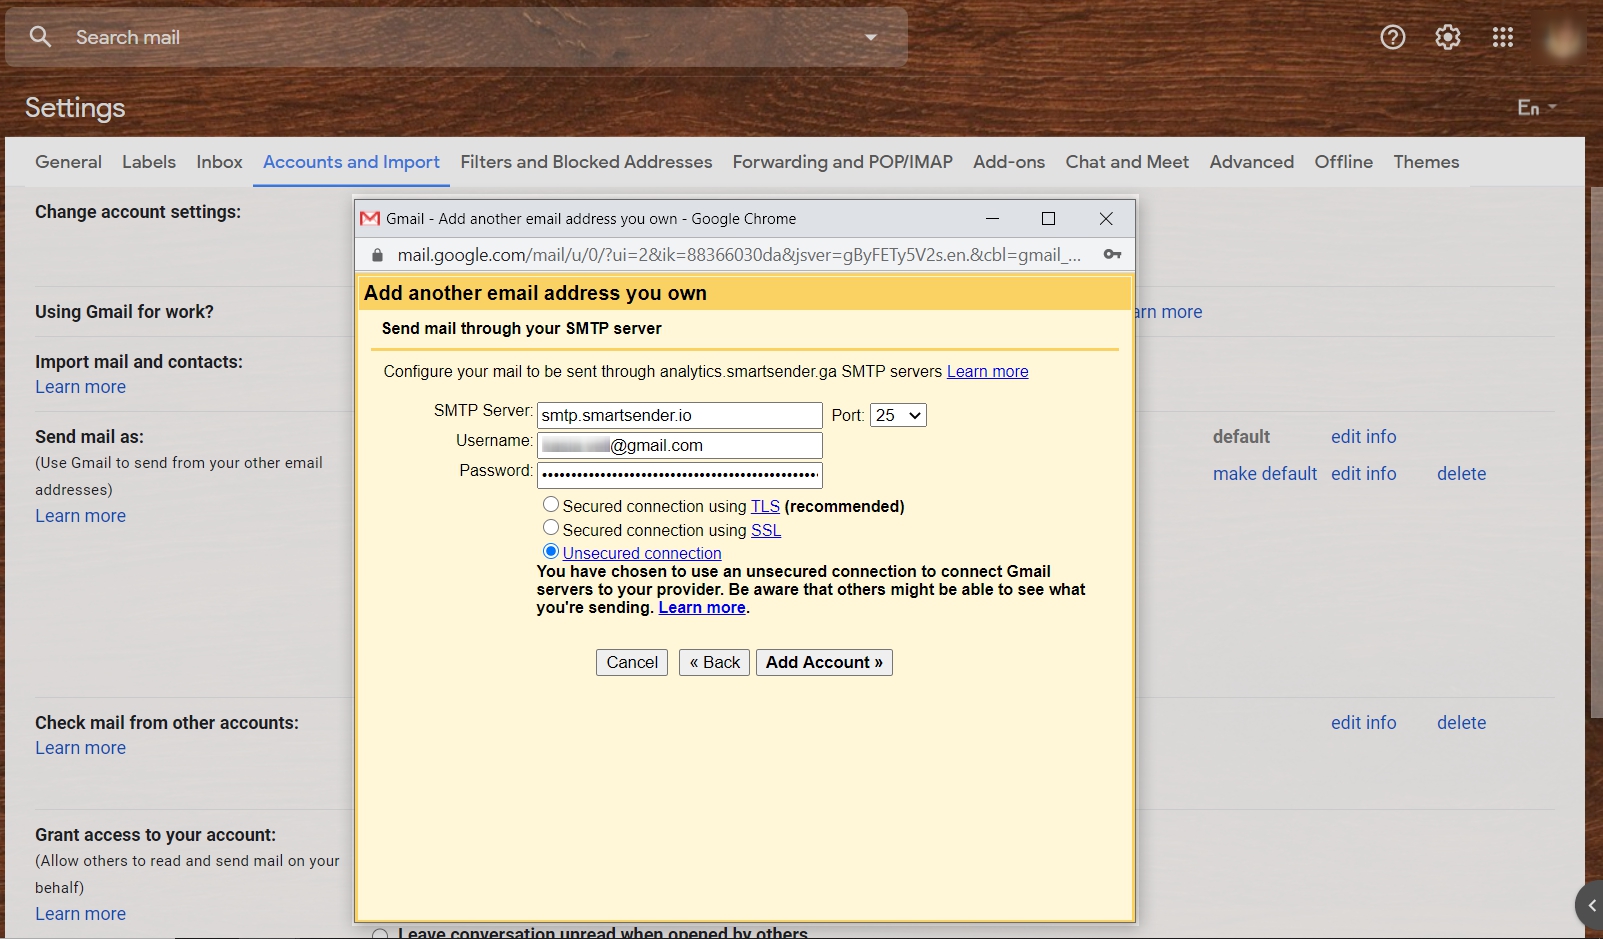
Task: Open the Settings gear icon
Action: [x=1448, y=37]
